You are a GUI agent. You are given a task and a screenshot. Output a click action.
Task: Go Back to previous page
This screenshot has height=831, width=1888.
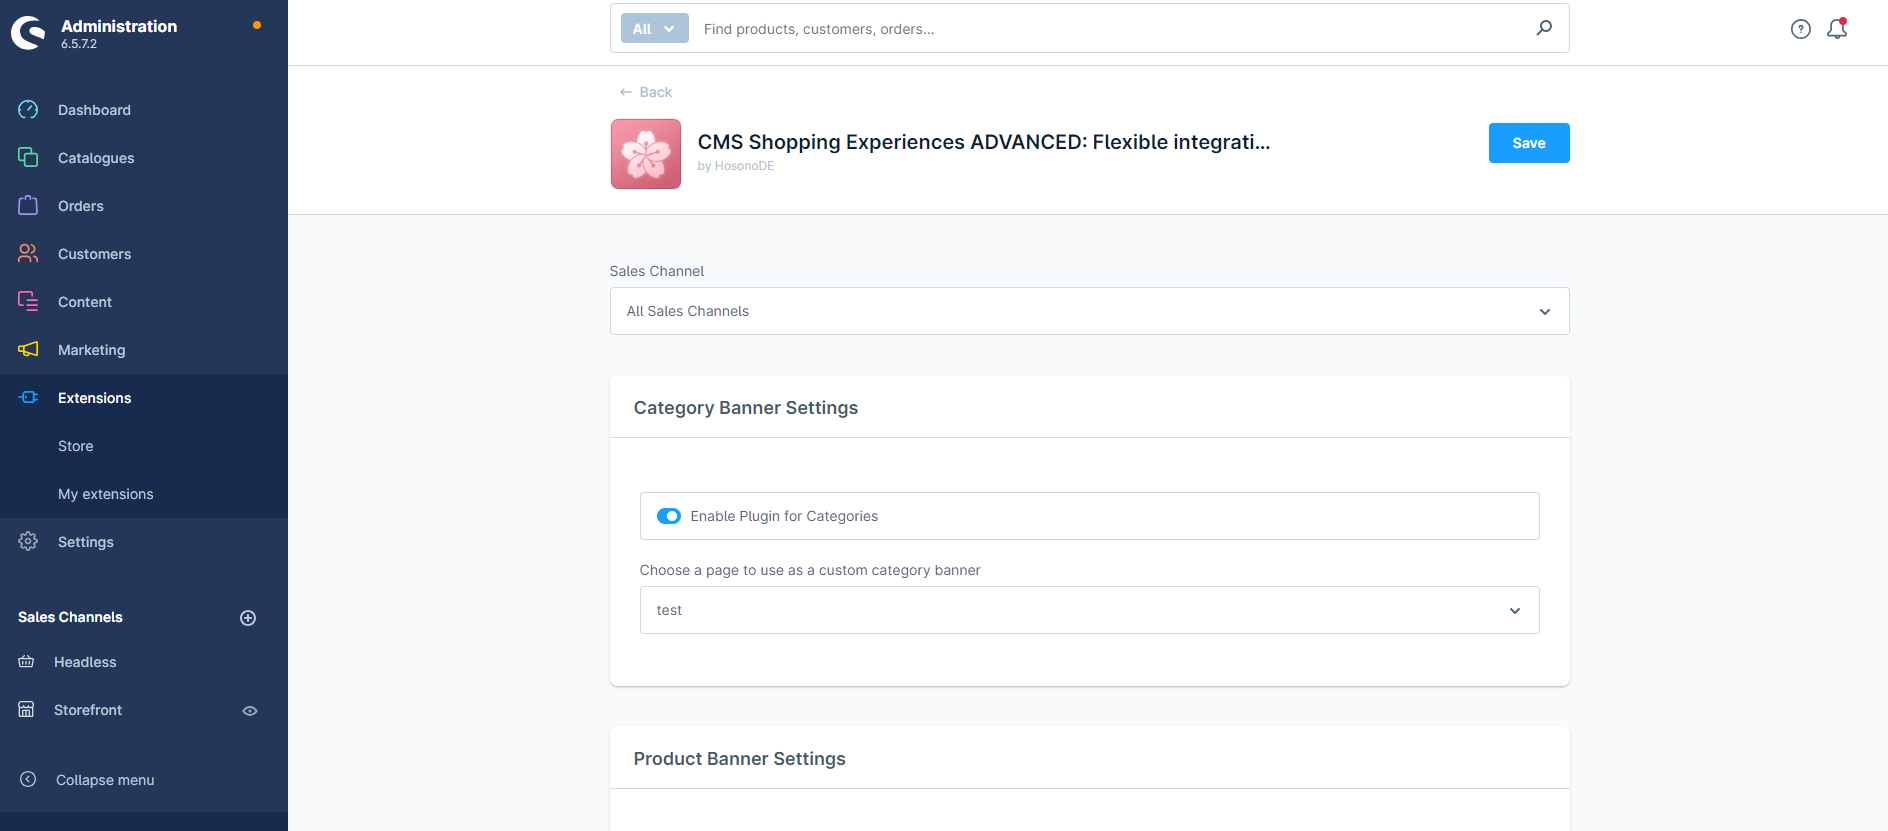[645, 92]
